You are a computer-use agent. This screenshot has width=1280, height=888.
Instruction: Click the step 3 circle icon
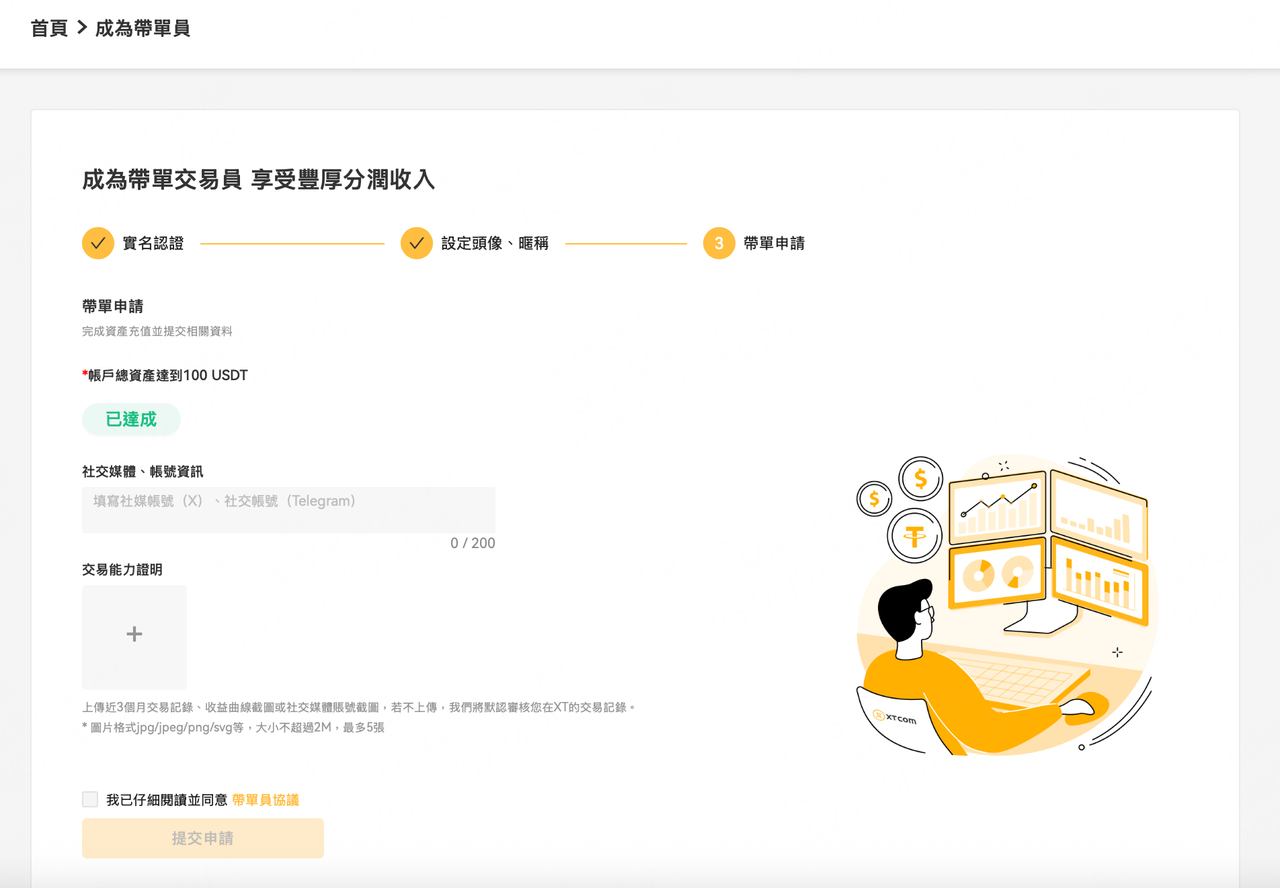coord(719,243)
